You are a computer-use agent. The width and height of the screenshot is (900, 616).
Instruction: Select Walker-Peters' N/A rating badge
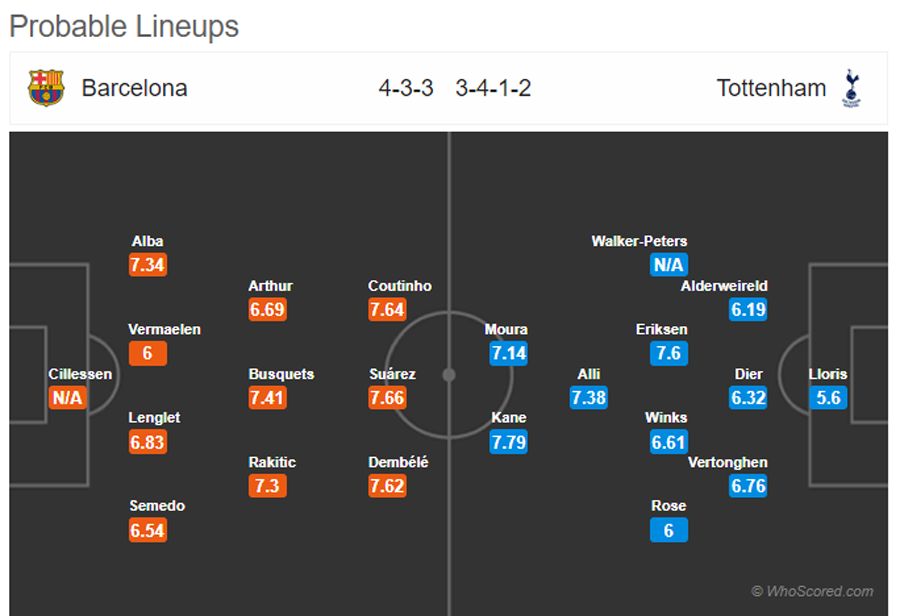click(669, 265)
